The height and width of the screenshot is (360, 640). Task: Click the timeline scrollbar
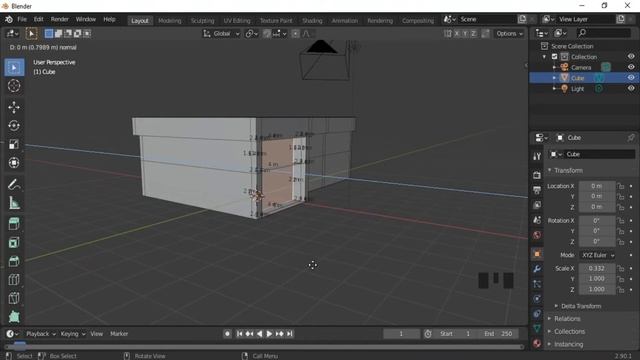pos(264,347)
